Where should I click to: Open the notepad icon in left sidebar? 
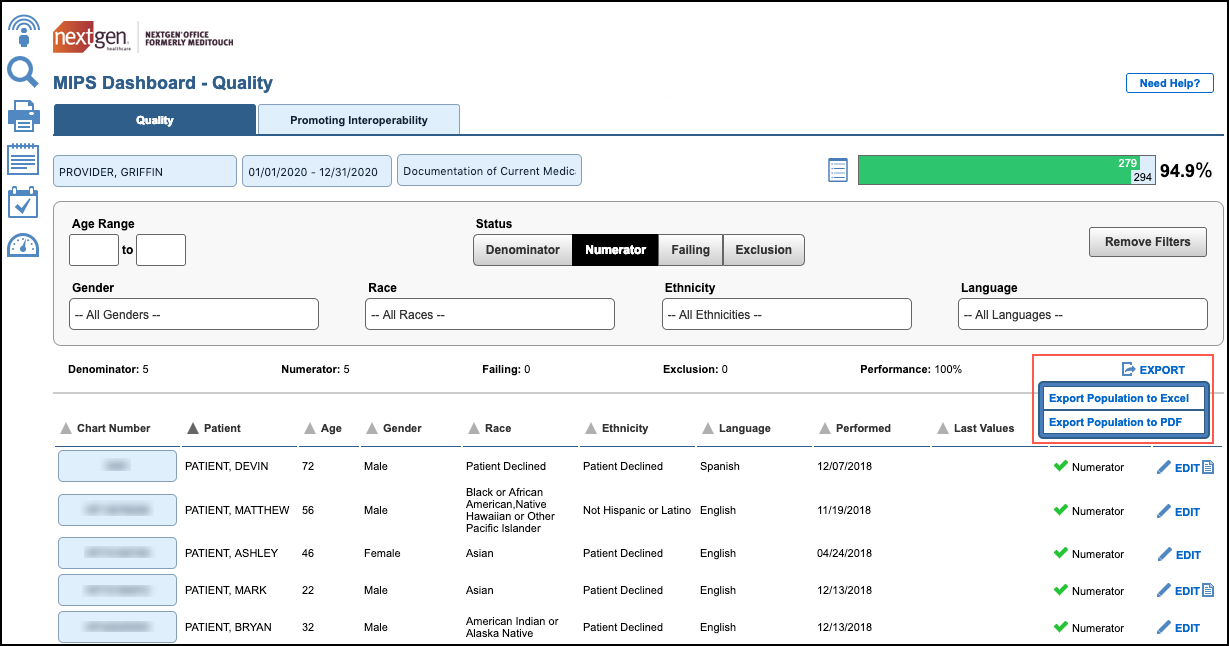click(22, 159)
